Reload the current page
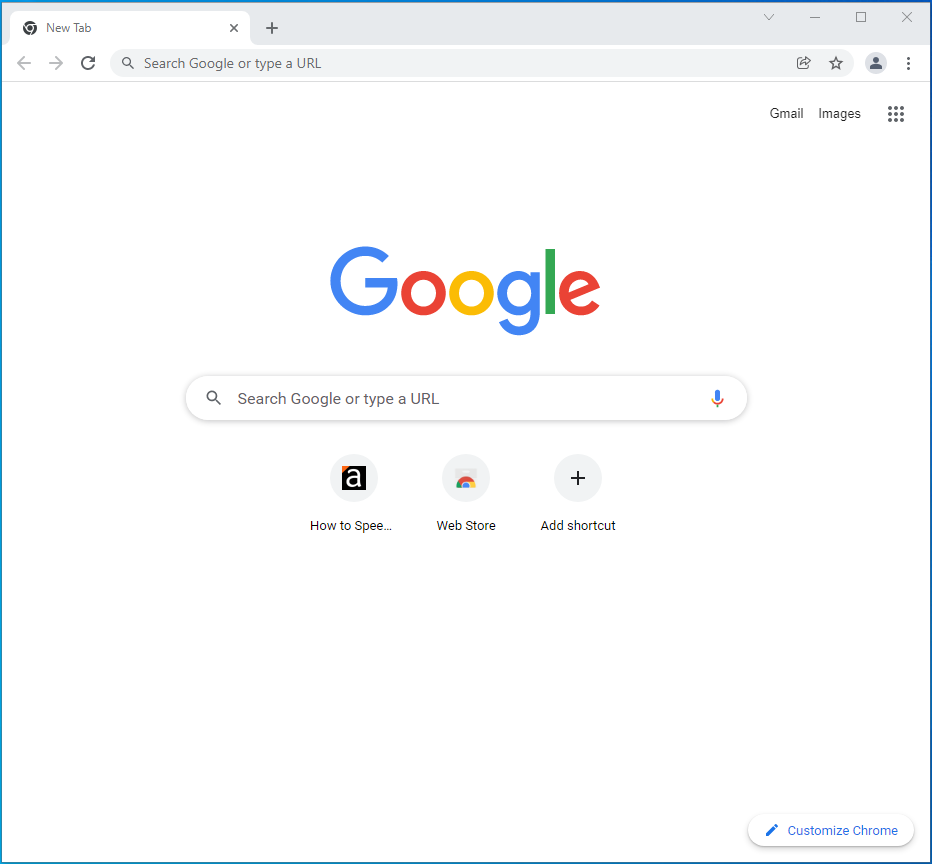The height and width of the screenshot is (864, 932). [88, 62]
